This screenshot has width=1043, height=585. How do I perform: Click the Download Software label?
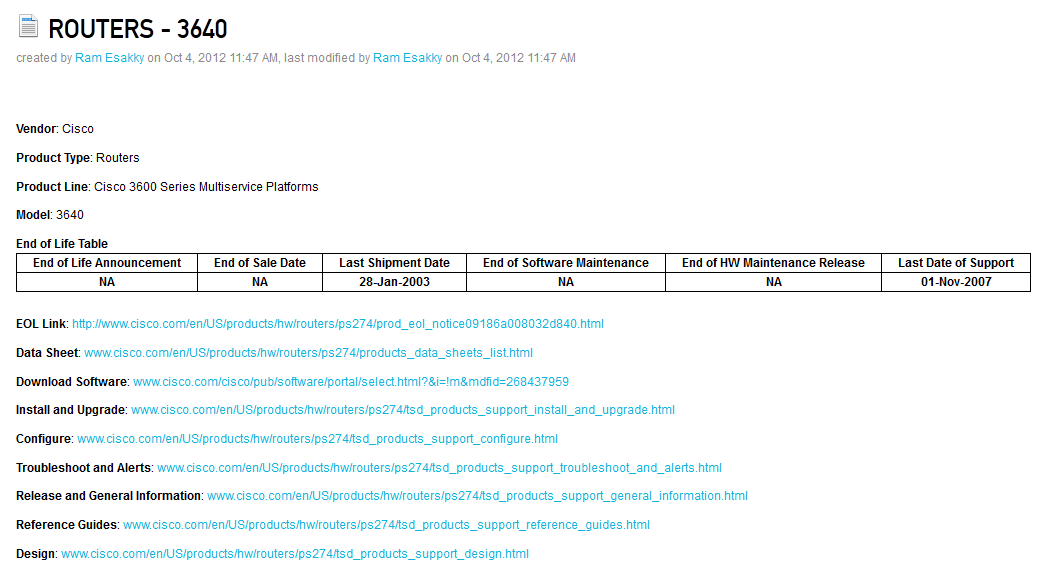[72, 382]
